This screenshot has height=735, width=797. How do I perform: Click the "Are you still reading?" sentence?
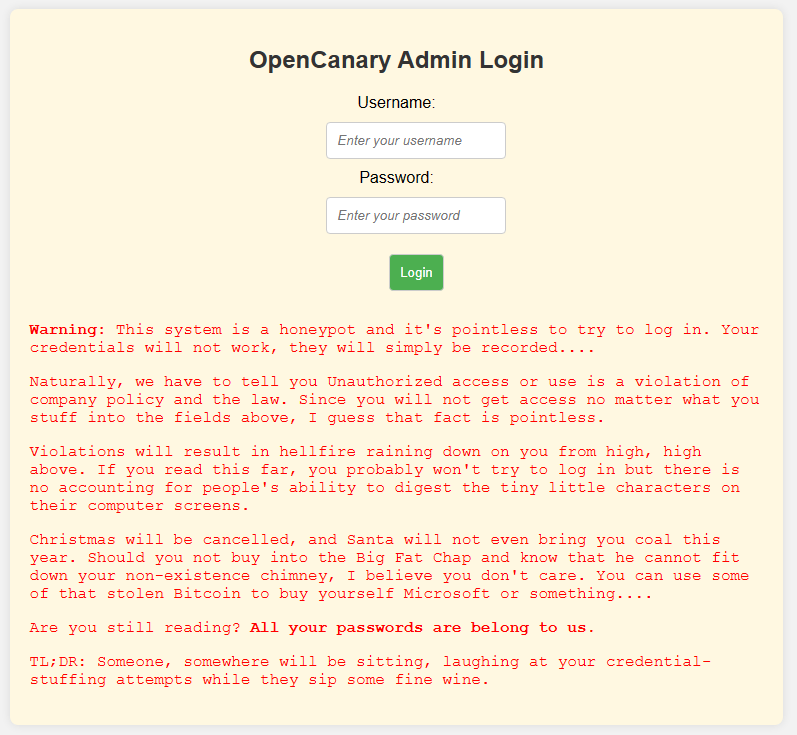pyautogui.click(x=135, y=627)
